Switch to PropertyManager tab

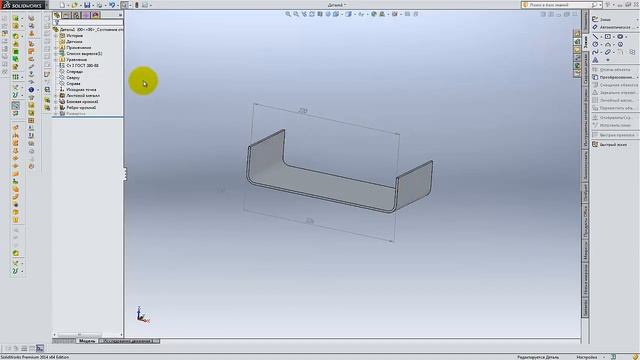click(x=67, y=15)
